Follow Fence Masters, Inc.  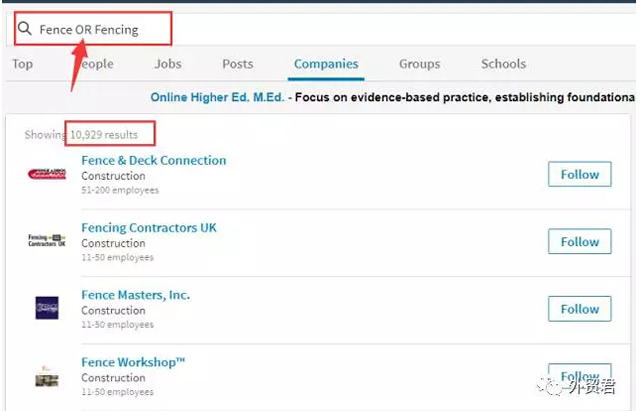coord(579,309)
